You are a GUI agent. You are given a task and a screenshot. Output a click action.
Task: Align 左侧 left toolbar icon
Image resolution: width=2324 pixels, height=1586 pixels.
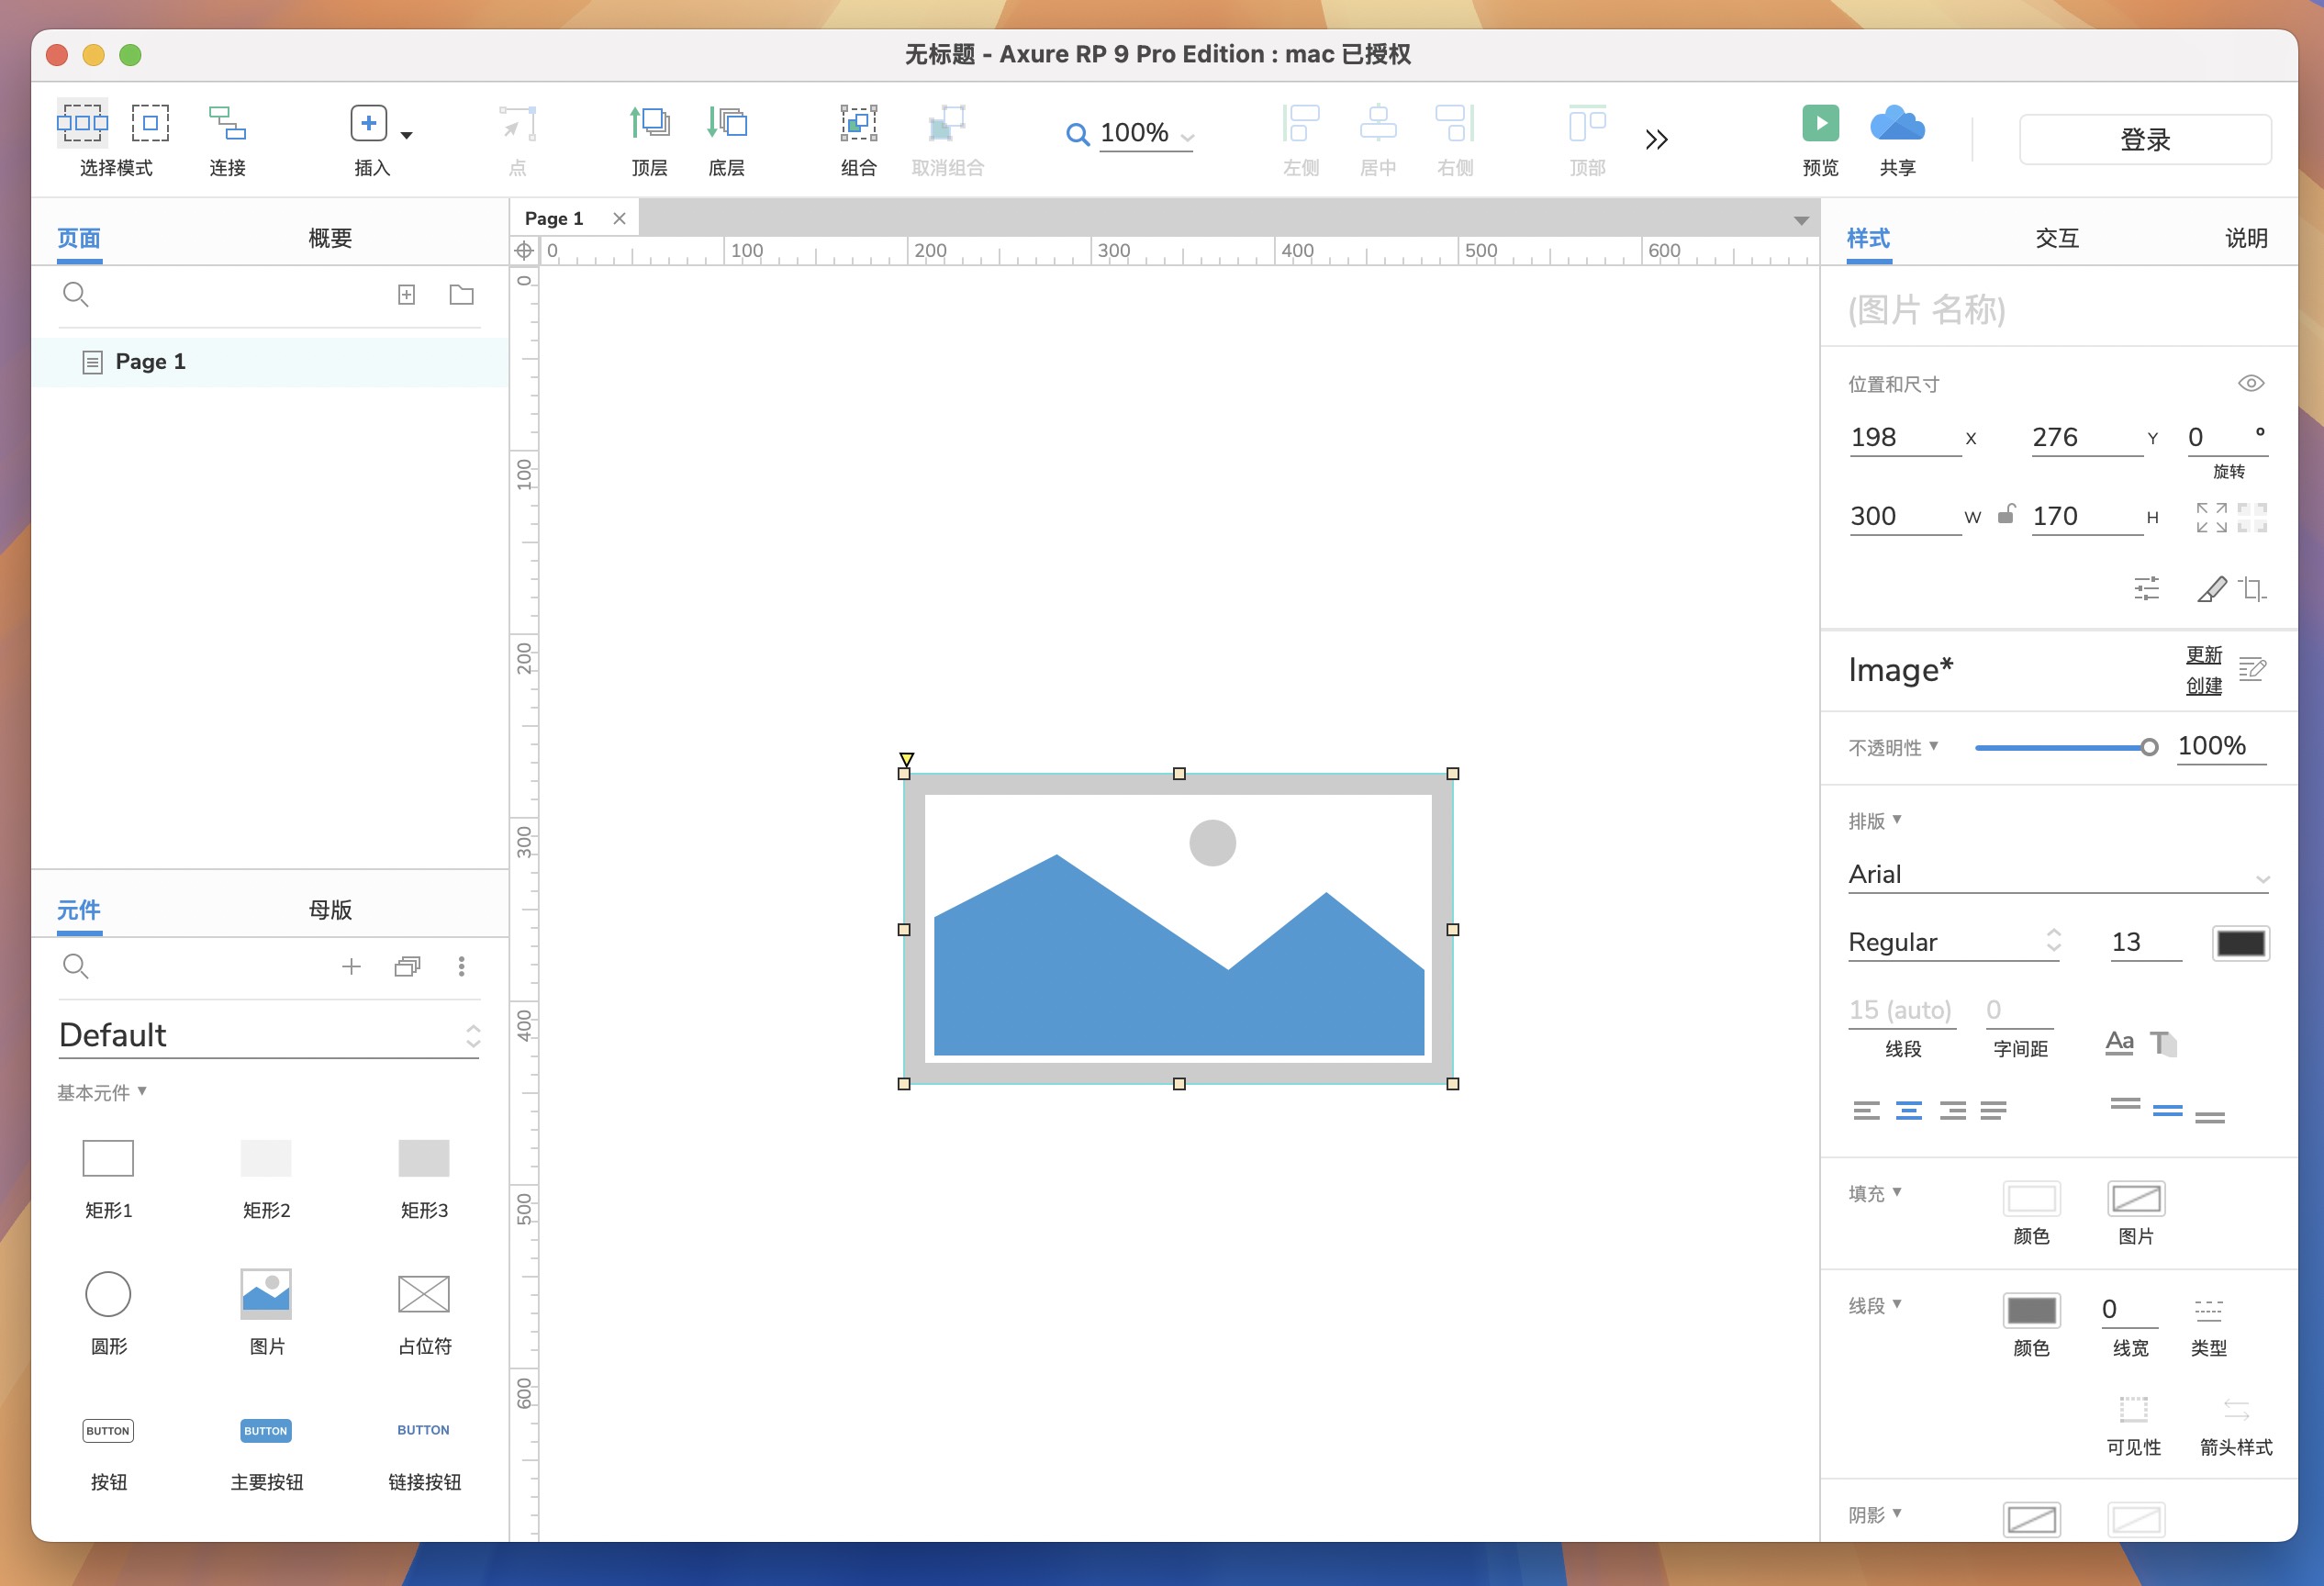1301,123
